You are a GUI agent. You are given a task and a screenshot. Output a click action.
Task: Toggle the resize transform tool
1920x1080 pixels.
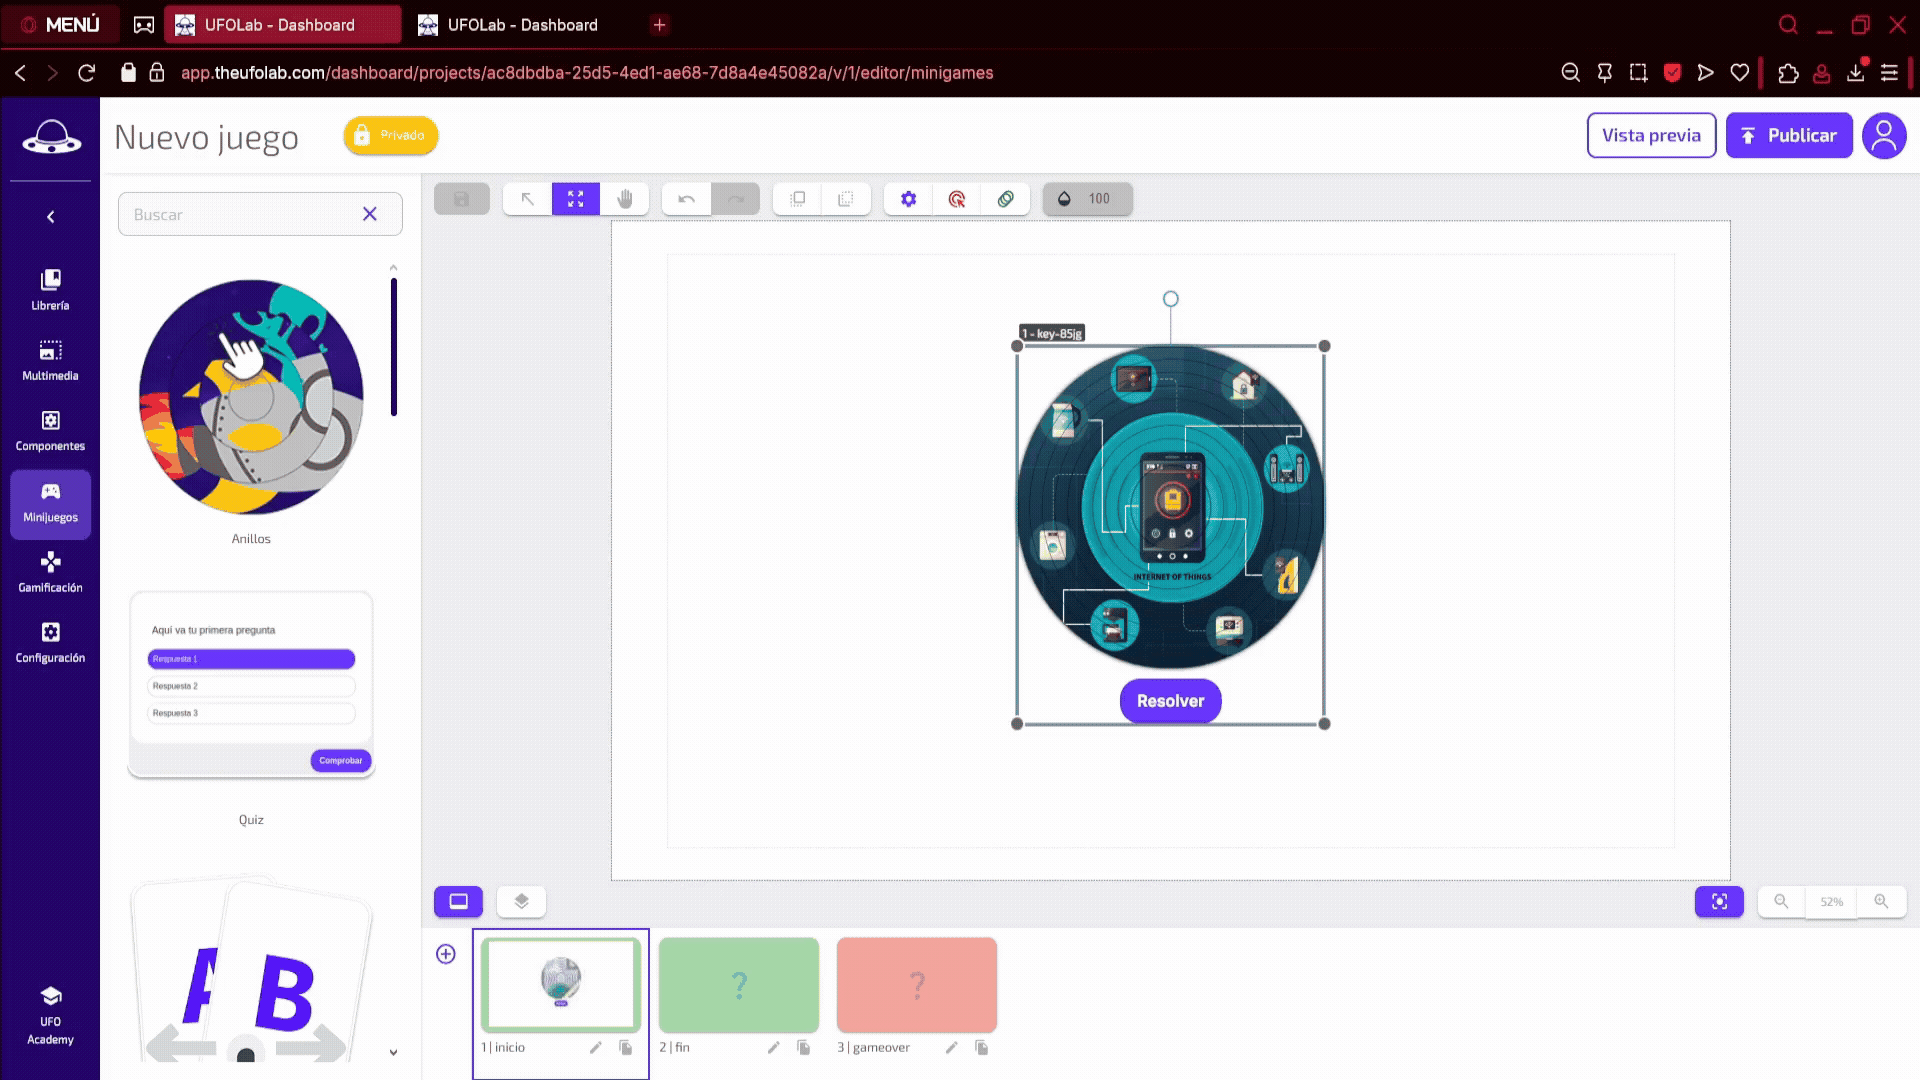pyautogui.click(x=576, y=199)
